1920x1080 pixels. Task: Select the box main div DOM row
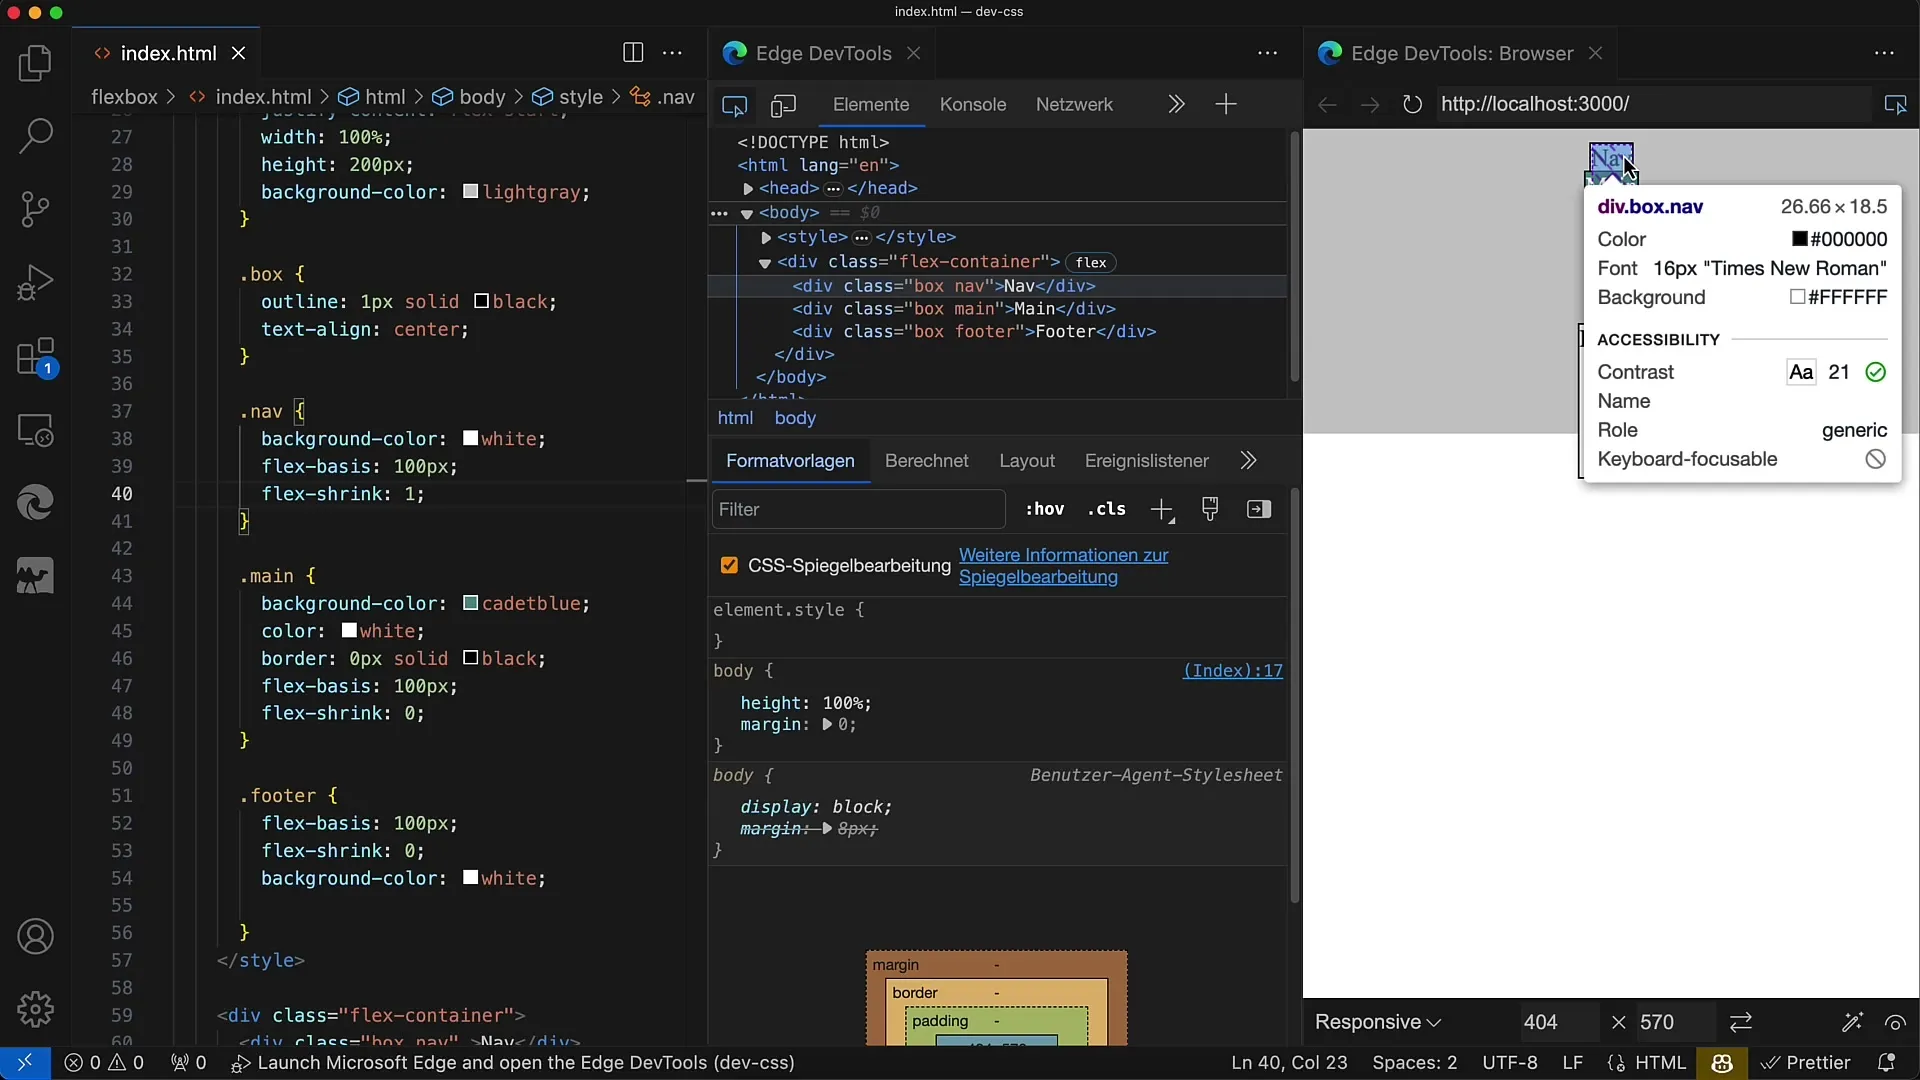pos(997,309)
